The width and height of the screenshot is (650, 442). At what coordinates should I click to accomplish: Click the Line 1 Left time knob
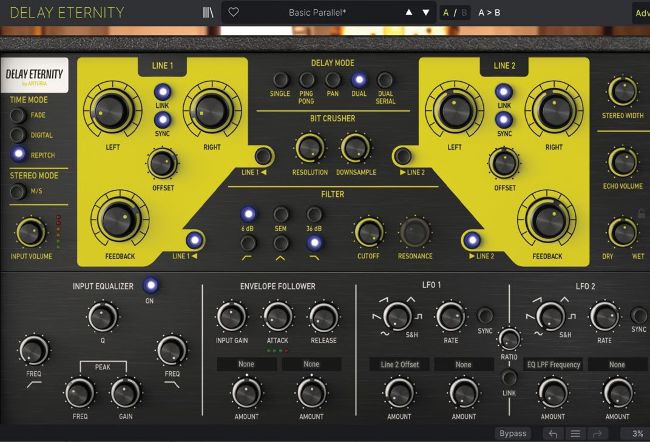(x=112, y=110)
